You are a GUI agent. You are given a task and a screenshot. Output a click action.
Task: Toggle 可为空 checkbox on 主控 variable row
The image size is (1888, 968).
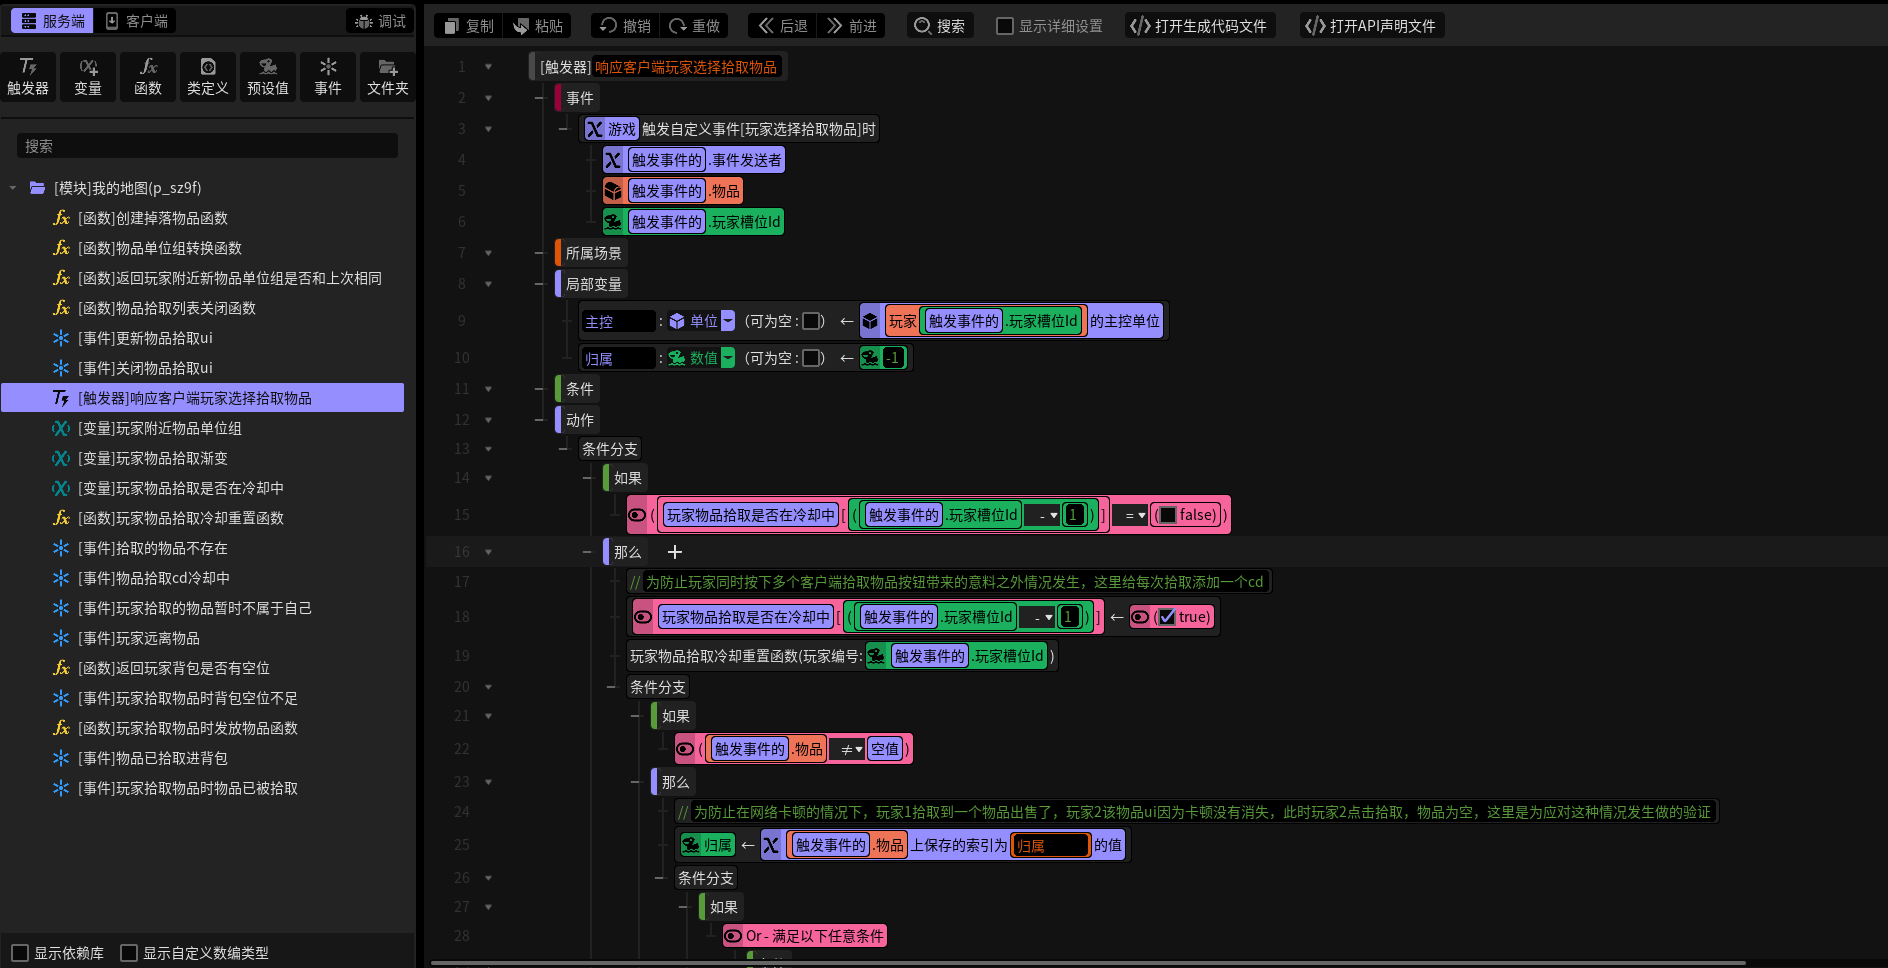811,321
